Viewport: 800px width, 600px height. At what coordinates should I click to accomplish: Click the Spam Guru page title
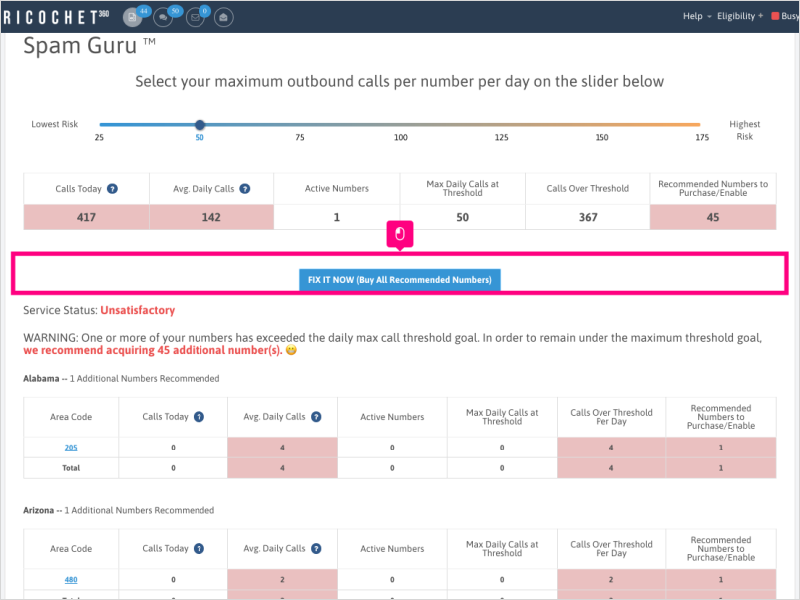pyautogui.click(x=89, y=45)
